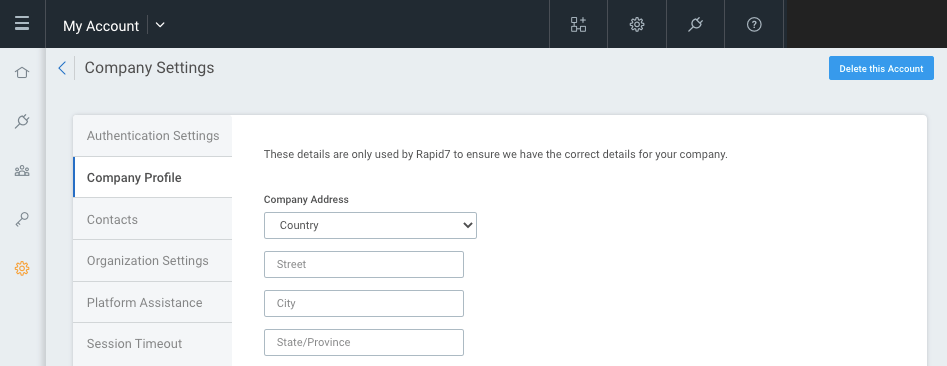Viewport: 947px width, 366px height.
Task: Click the Delete this Account button
Action: pyautogui.click(x=881, y=68)
